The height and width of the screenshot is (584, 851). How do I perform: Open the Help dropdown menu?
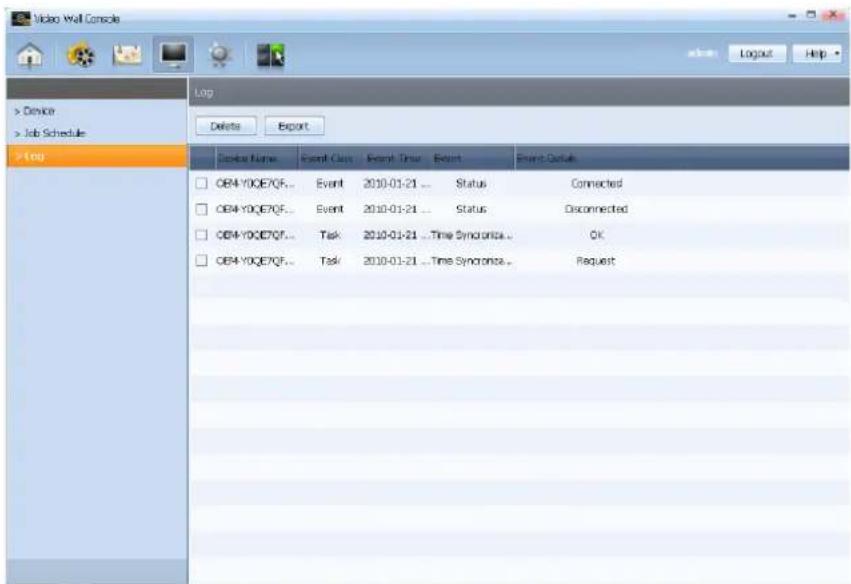click(817, 53)
